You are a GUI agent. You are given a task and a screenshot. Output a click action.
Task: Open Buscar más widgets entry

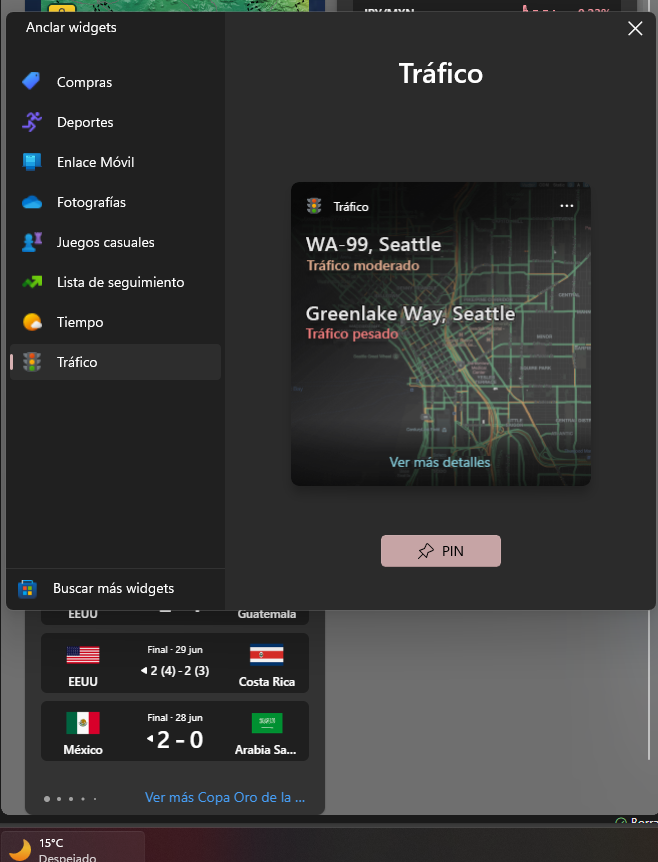tap(115, 589)
